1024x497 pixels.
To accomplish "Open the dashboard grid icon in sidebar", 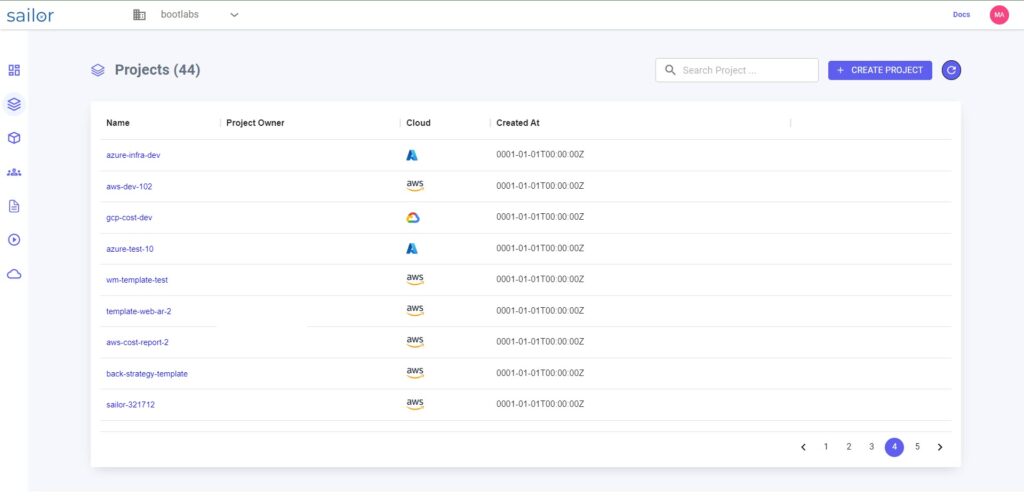I will (x=14, y=70).
